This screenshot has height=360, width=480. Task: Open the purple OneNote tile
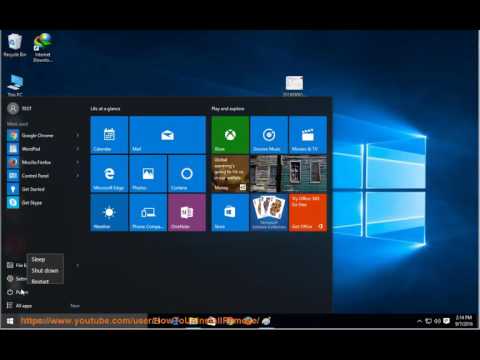pyautogui.click(x=187, y=213)
